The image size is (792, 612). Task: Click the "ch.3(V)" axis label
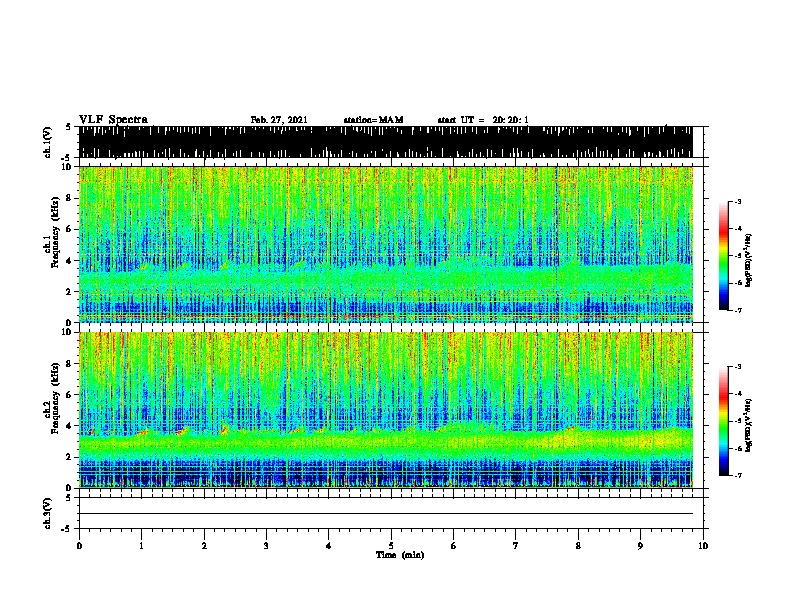(48, 513)
